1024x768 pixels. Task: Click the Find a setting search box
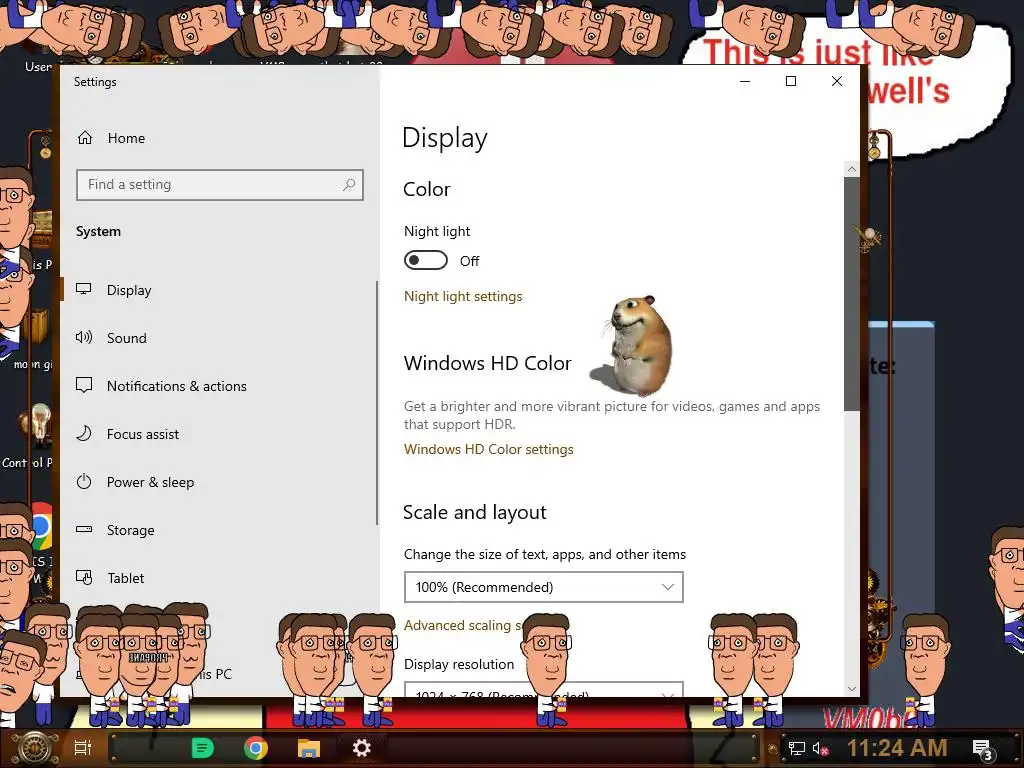pyautogui.click(x=219, y=185)
